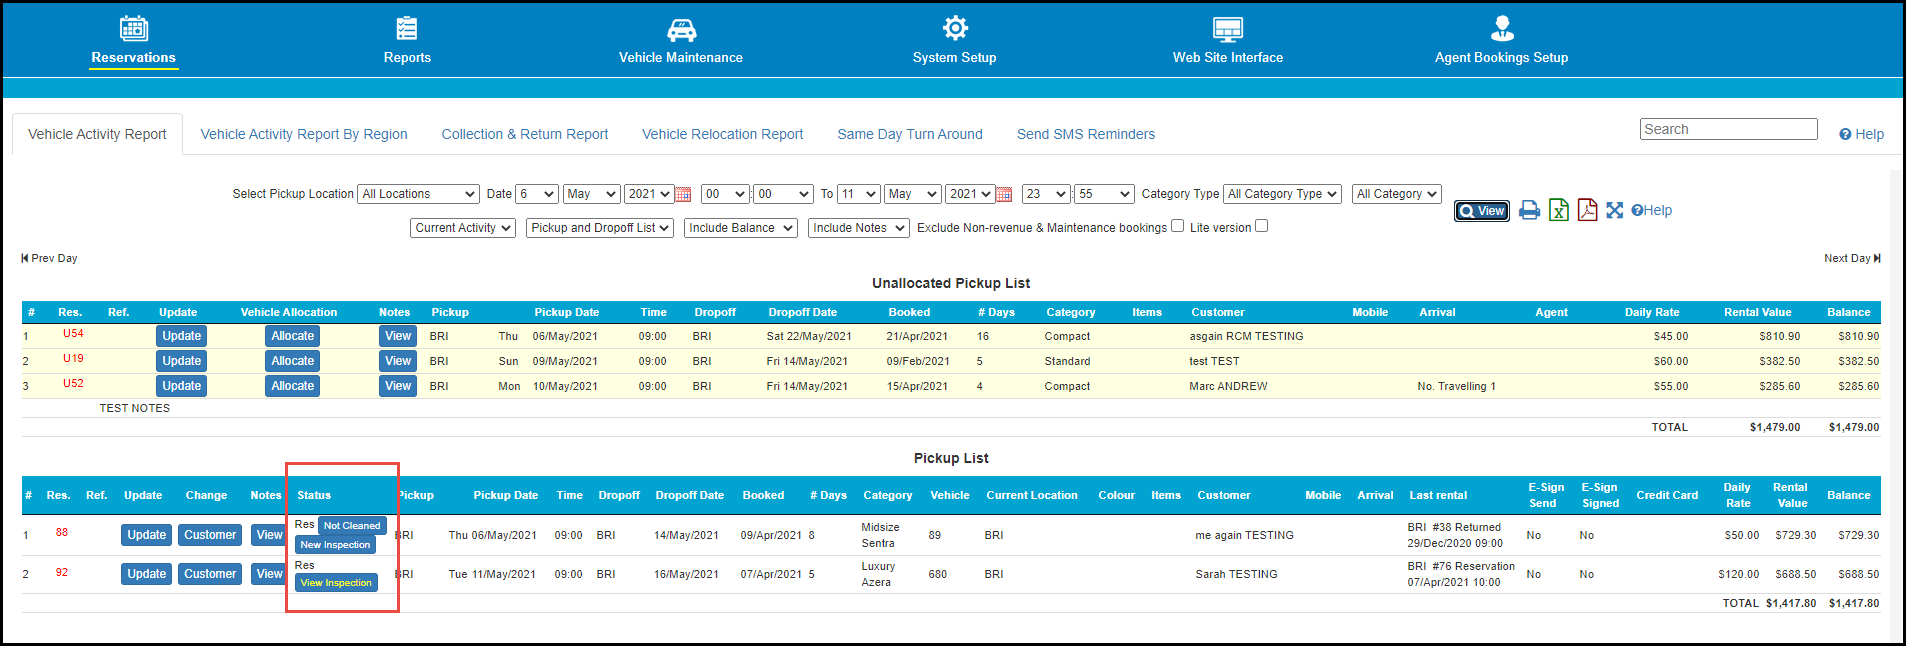Click last rental text BRI #76 Reservation
1906x646 pixels.
(1461, 566)
